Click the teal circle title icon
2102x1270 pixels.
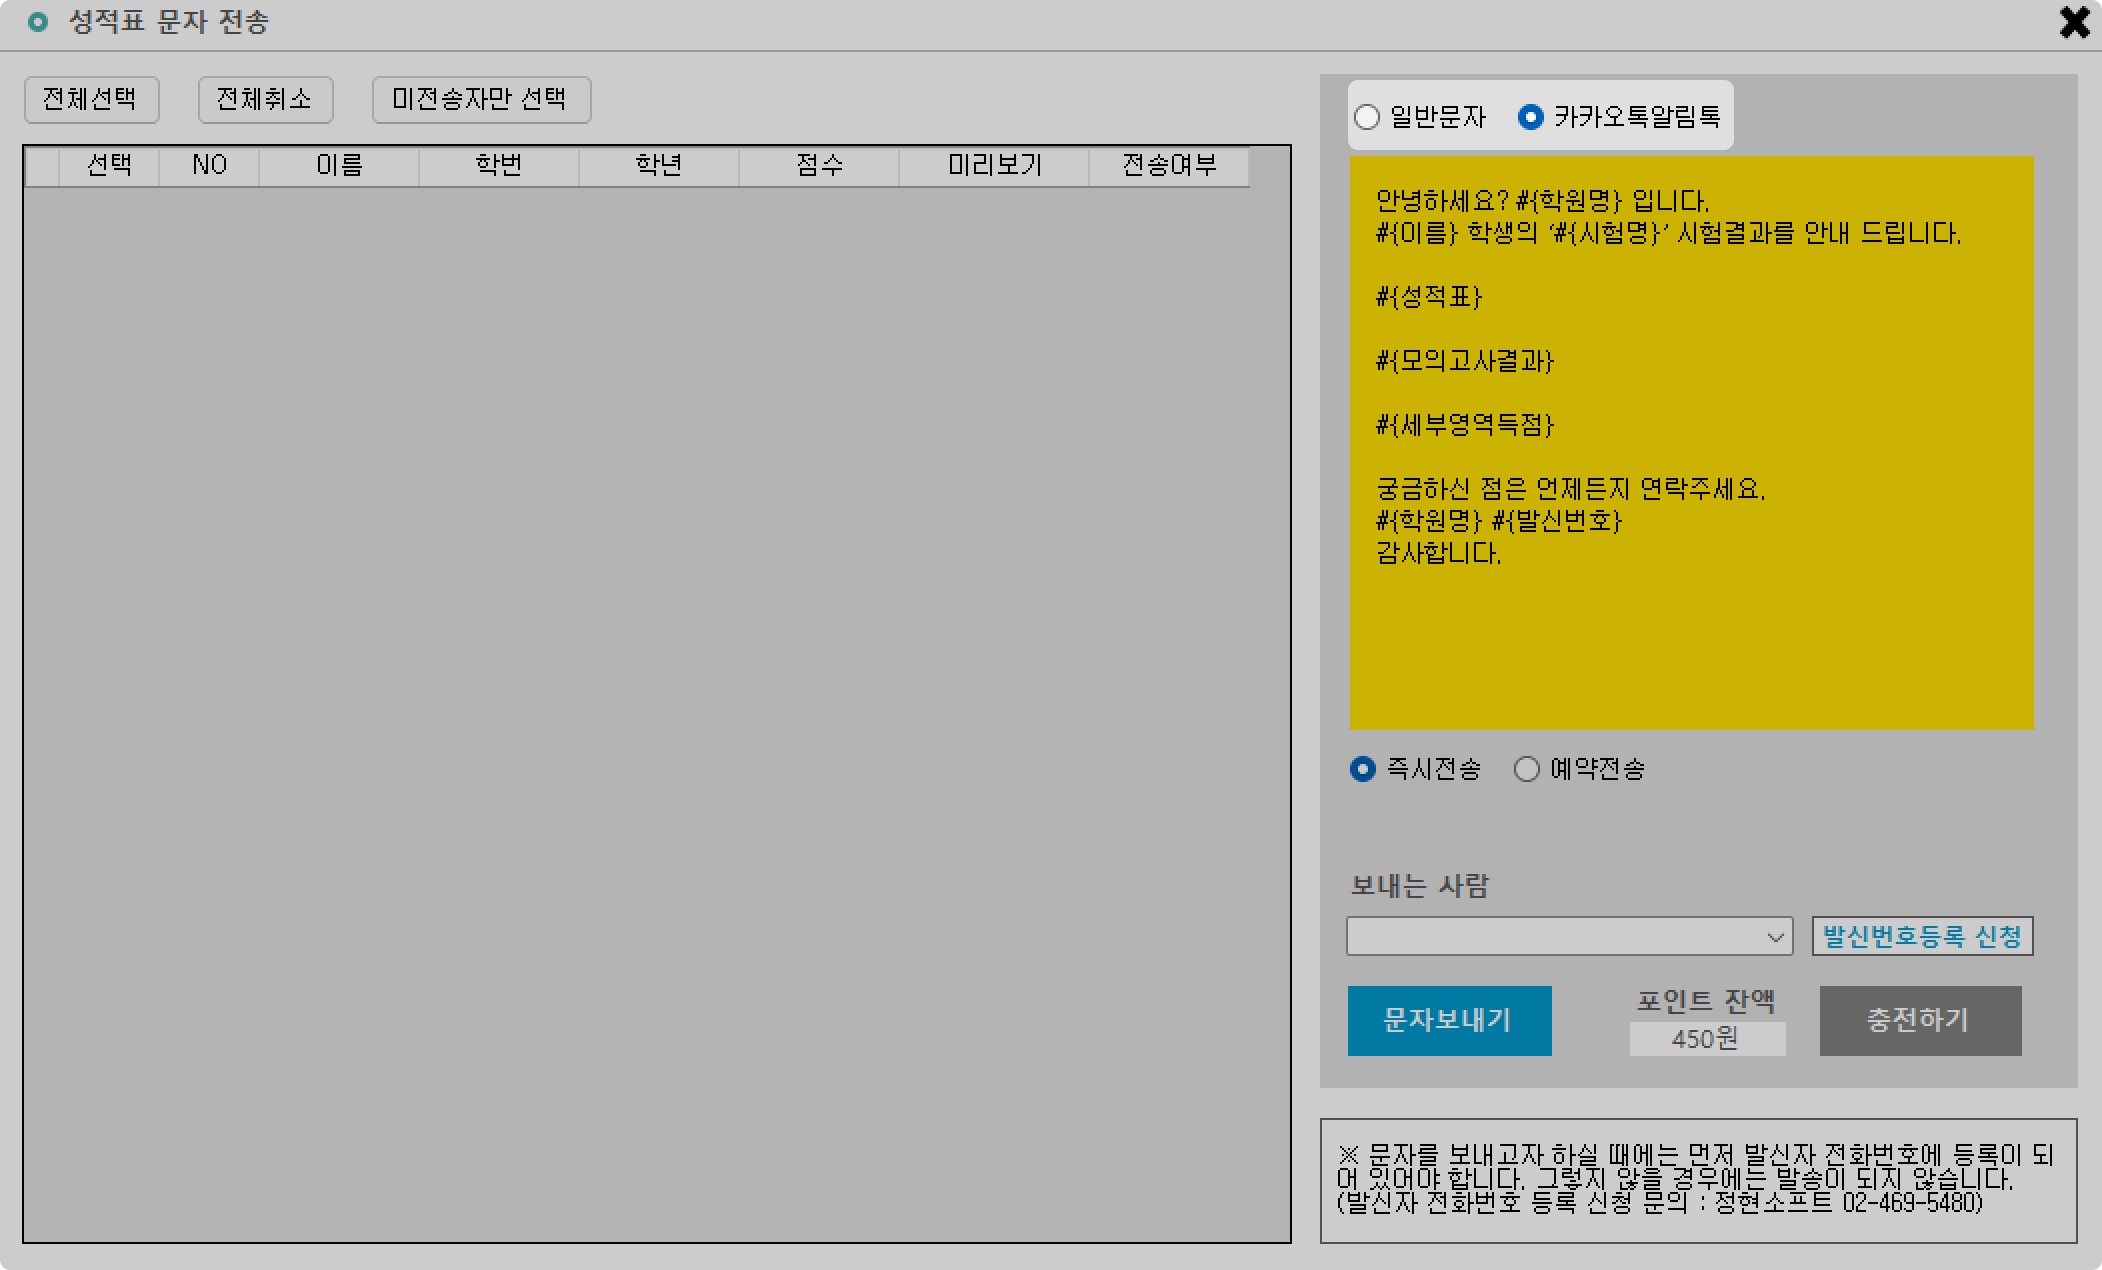[x=38, y=22]
